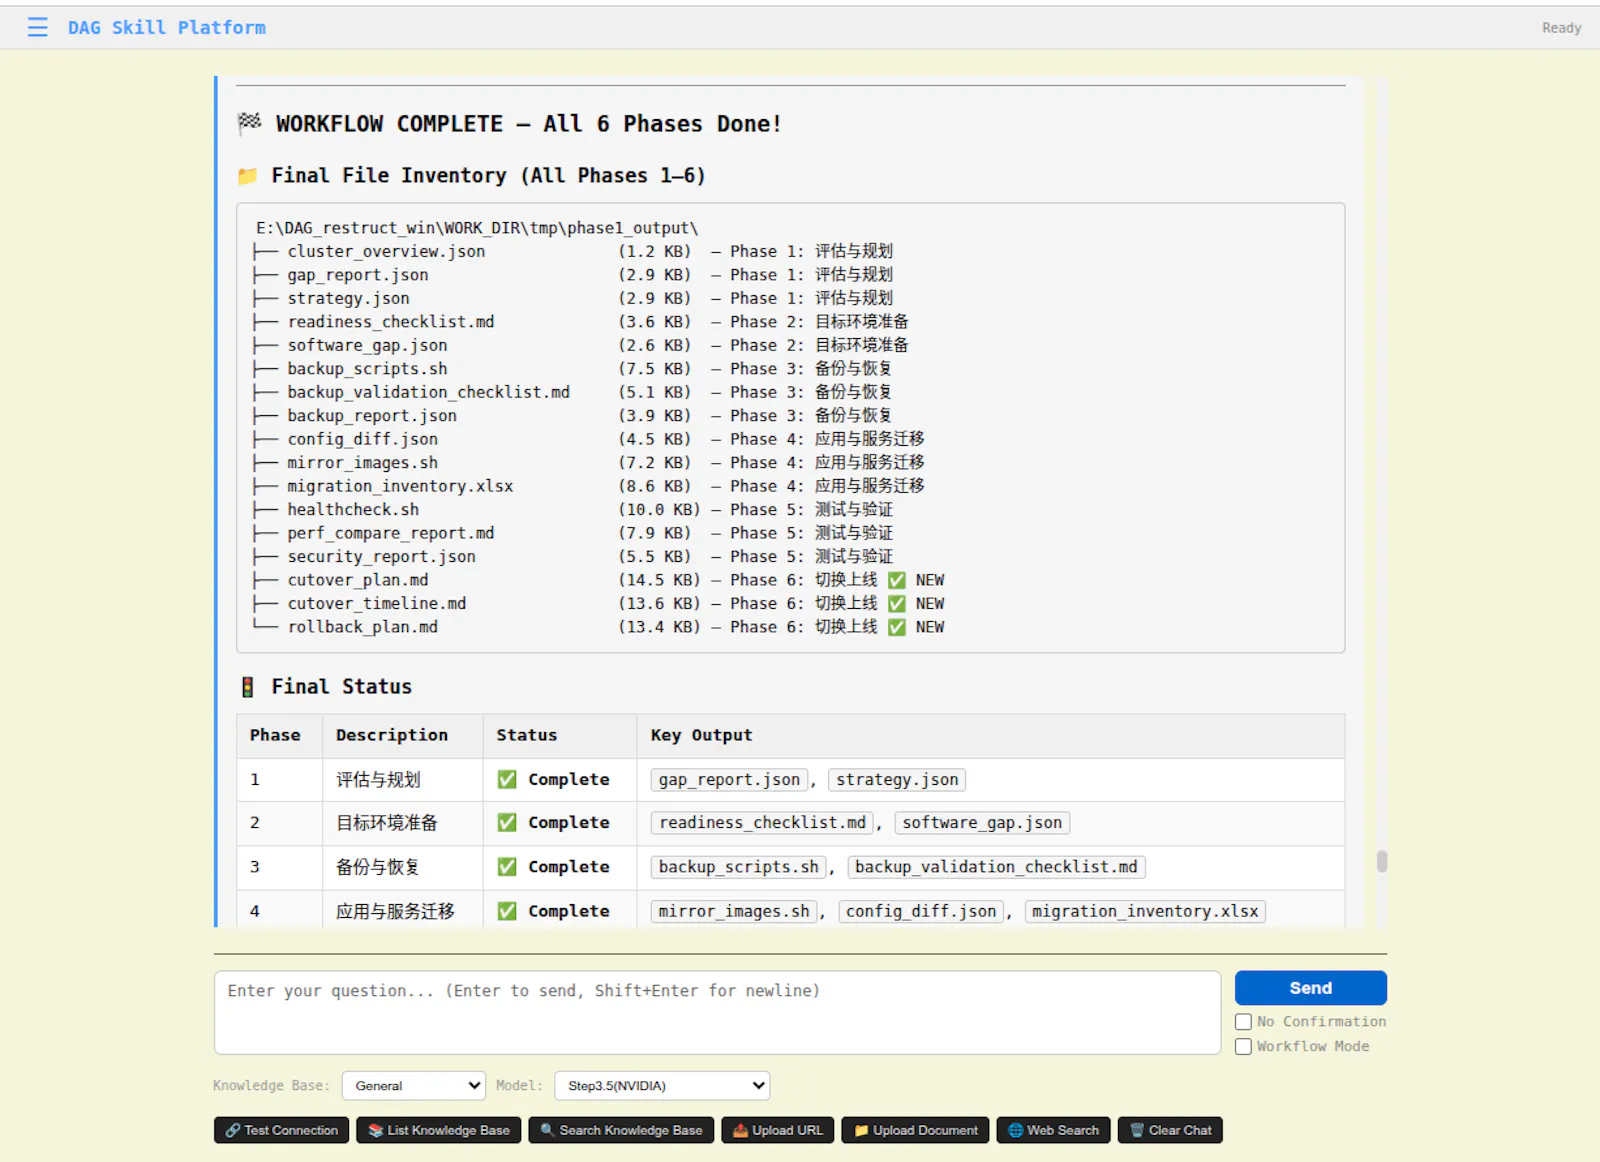Image resolution: width=1600 pixels, height=1162 pixels.
Task: Open the hamburger menu icon
Action: [38, 27]
